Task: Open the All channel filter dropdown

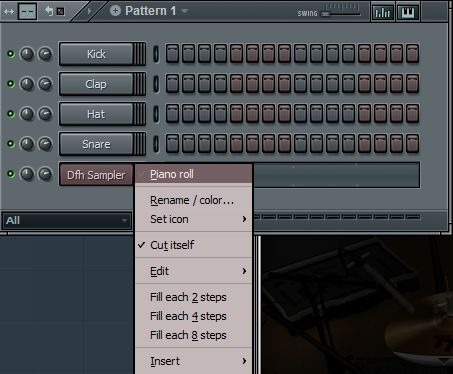Action: pos(67,220)
